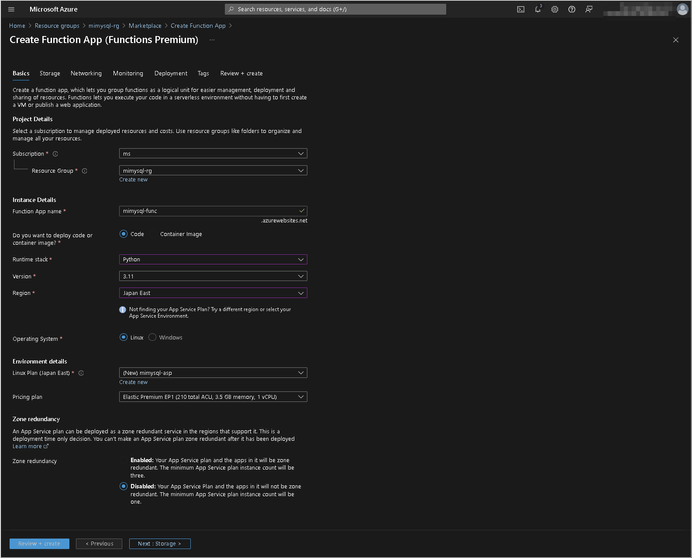Choose Linux operating system
692x558 pixels.
pyautogui.click(x=124, y=337)
